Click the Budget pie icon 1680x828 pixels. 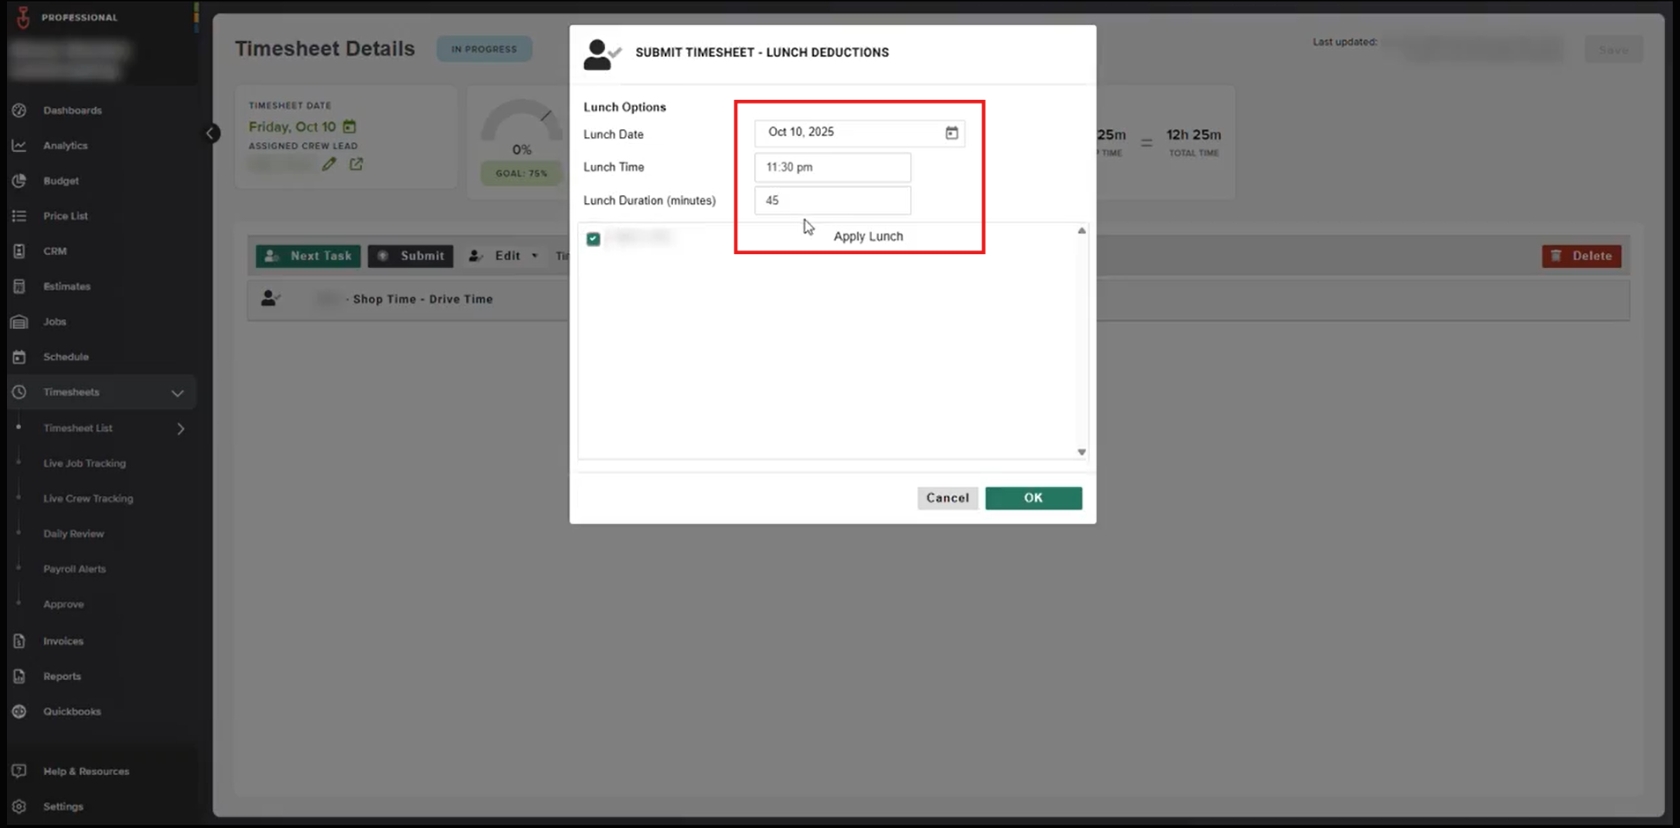point(19,181)
